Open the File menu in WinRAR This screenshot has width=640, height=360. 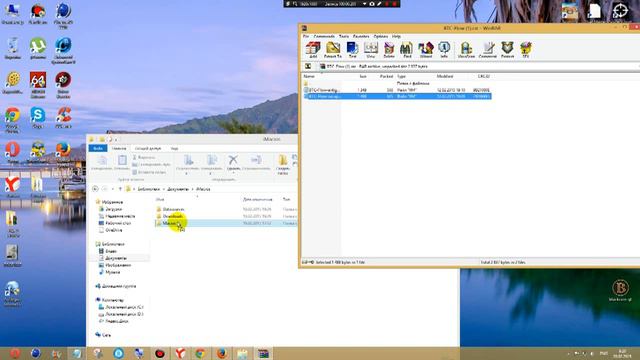(x=306, y=36)
